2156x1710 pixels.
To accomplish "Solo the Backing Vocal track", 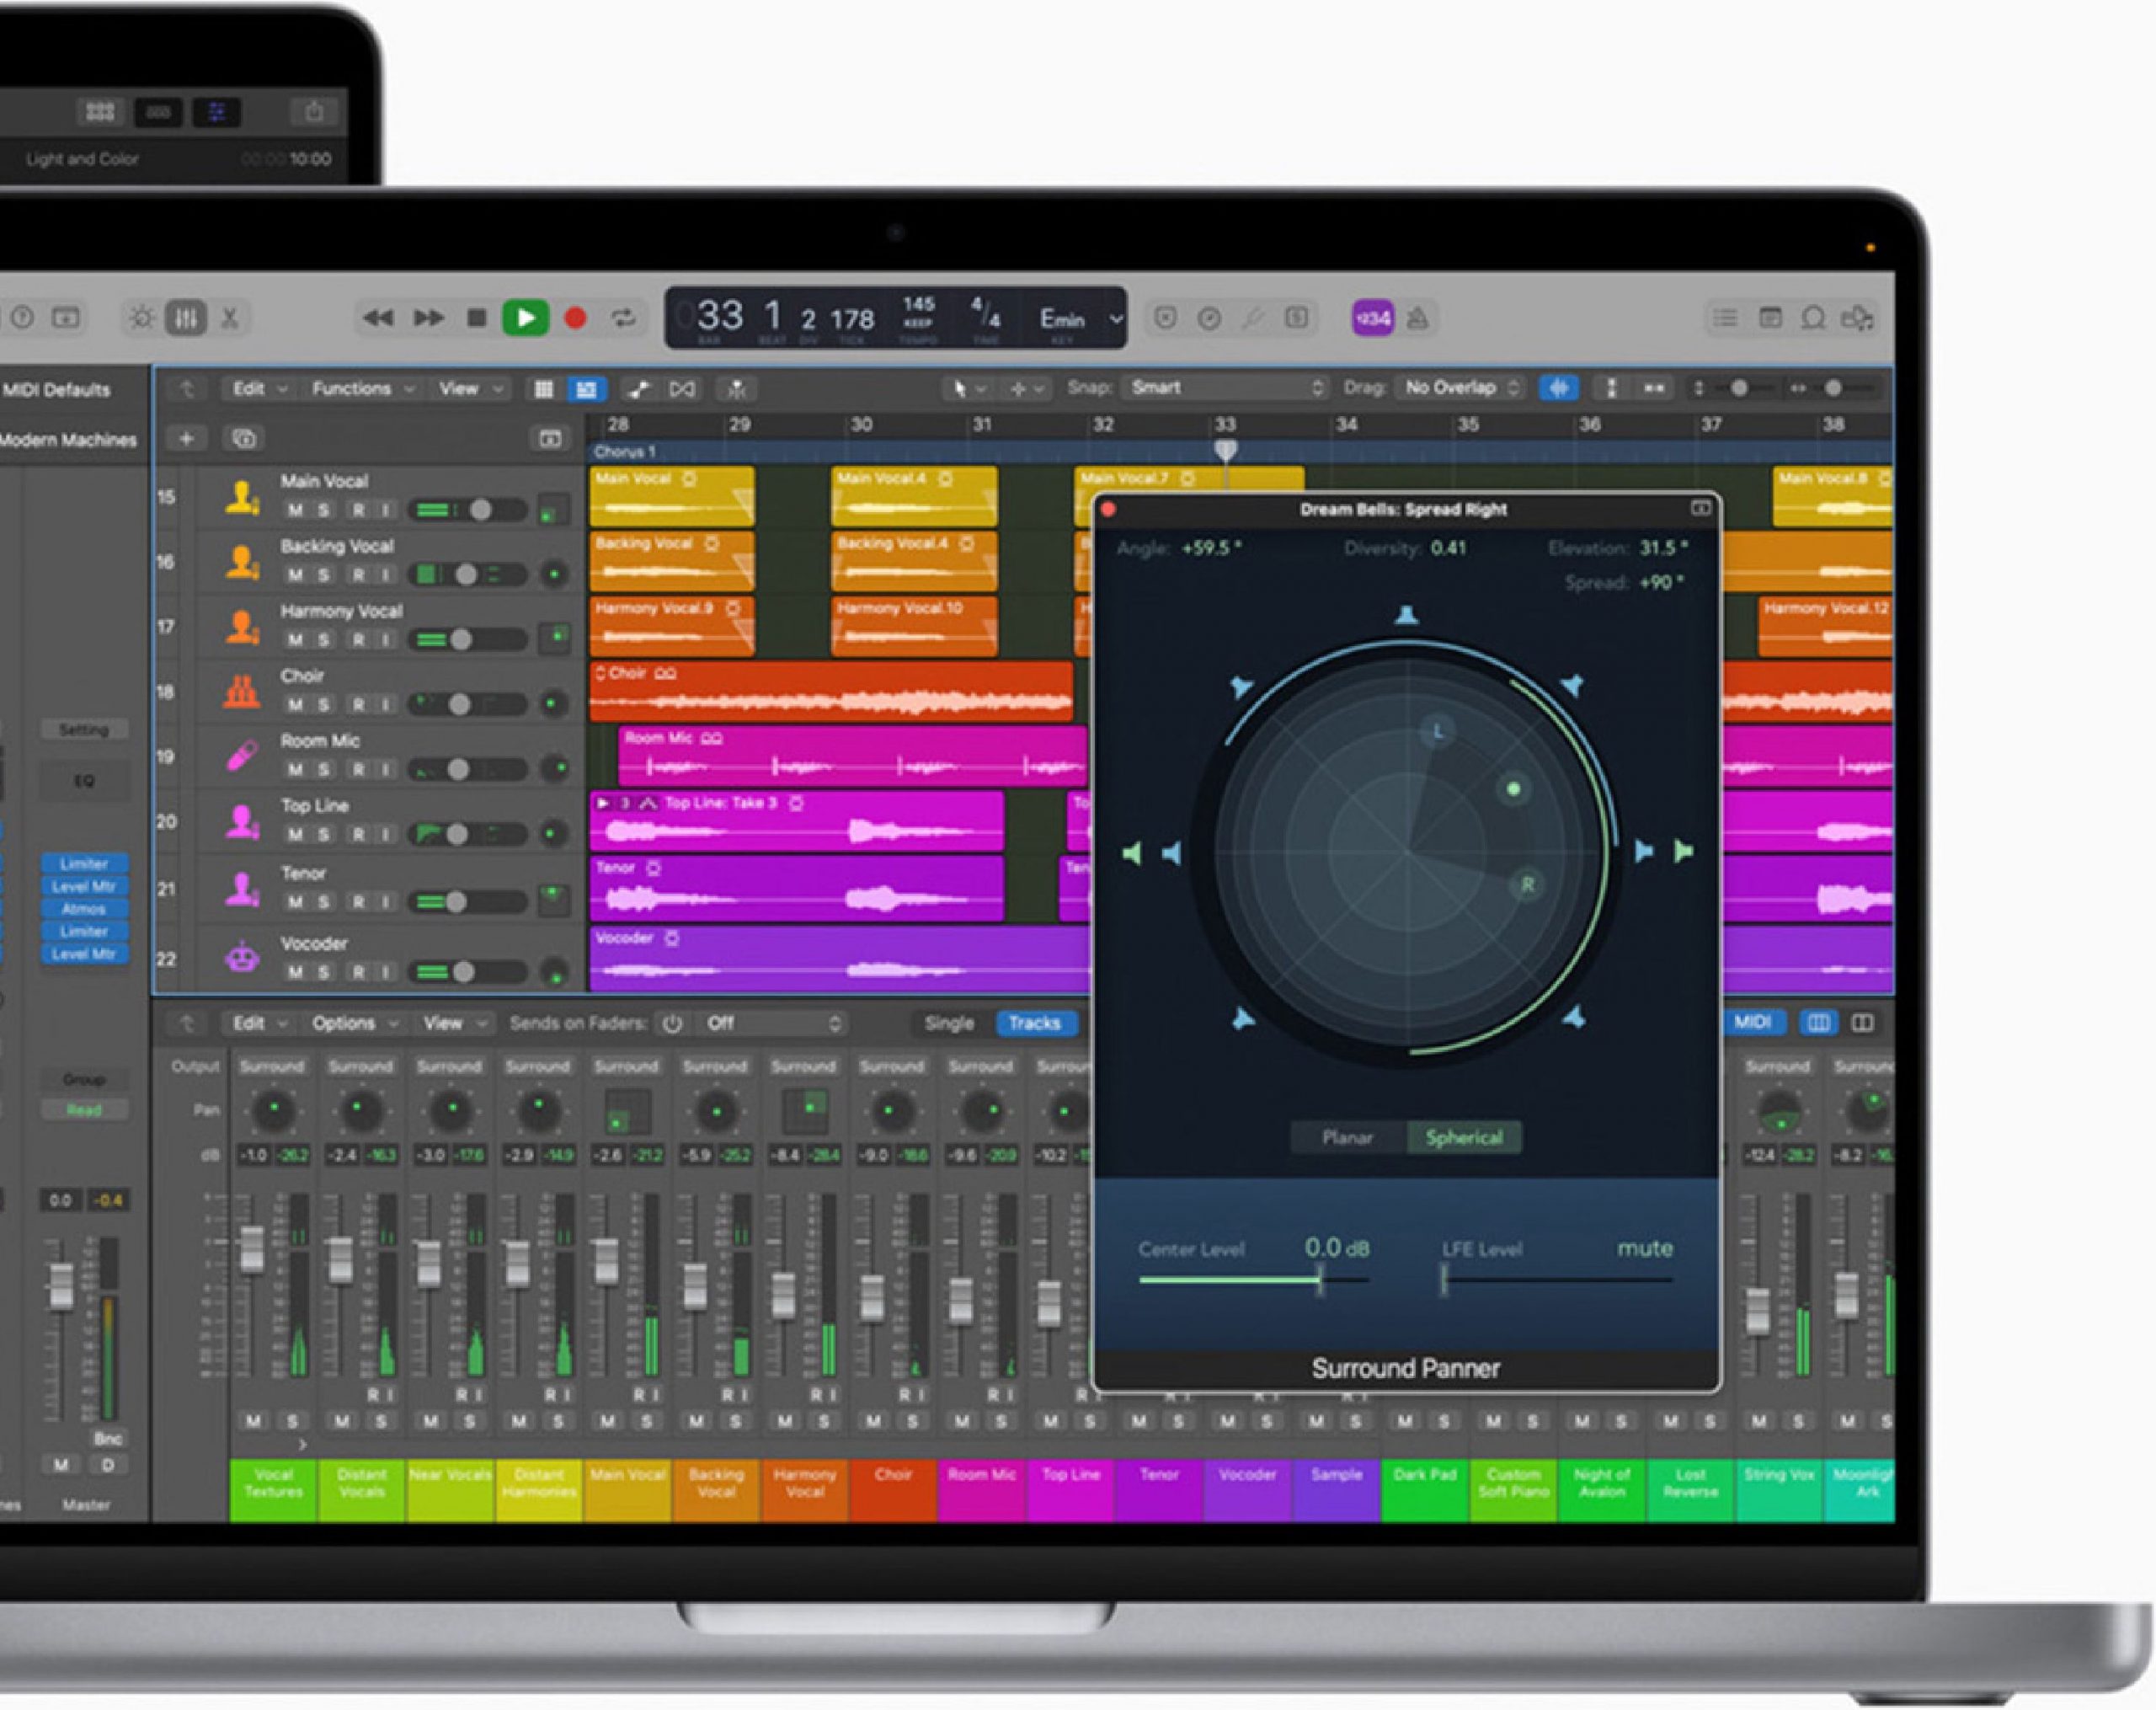I will (x=323, y=575).
